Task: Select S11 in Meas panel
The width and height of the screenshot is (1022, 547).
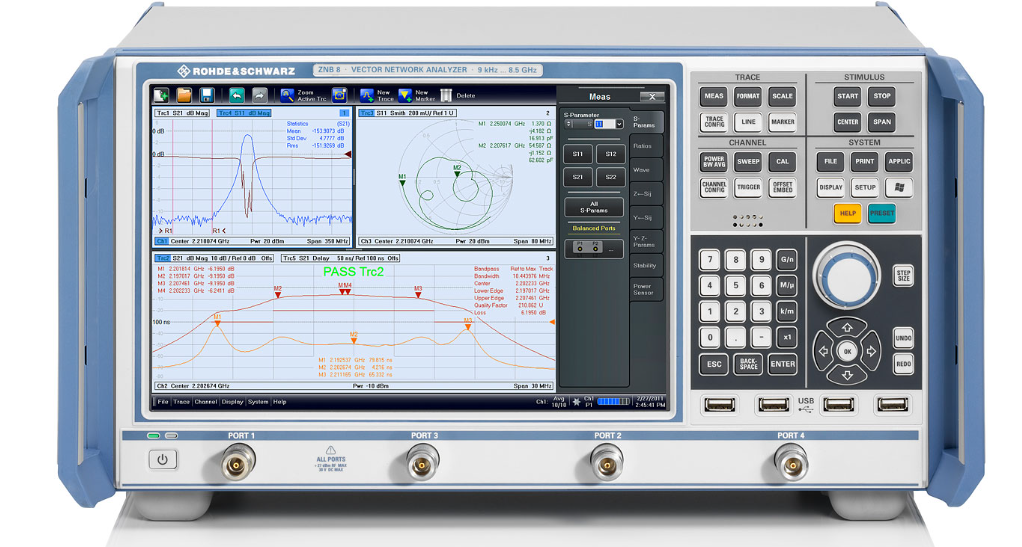Action: click(x=577, y=155)
